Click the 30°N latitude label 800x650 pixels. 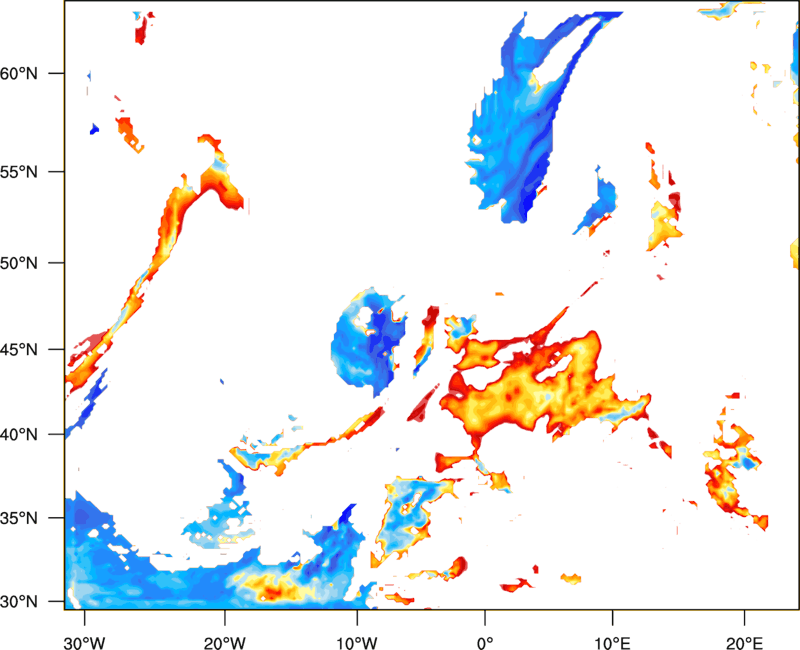[19, 602]
